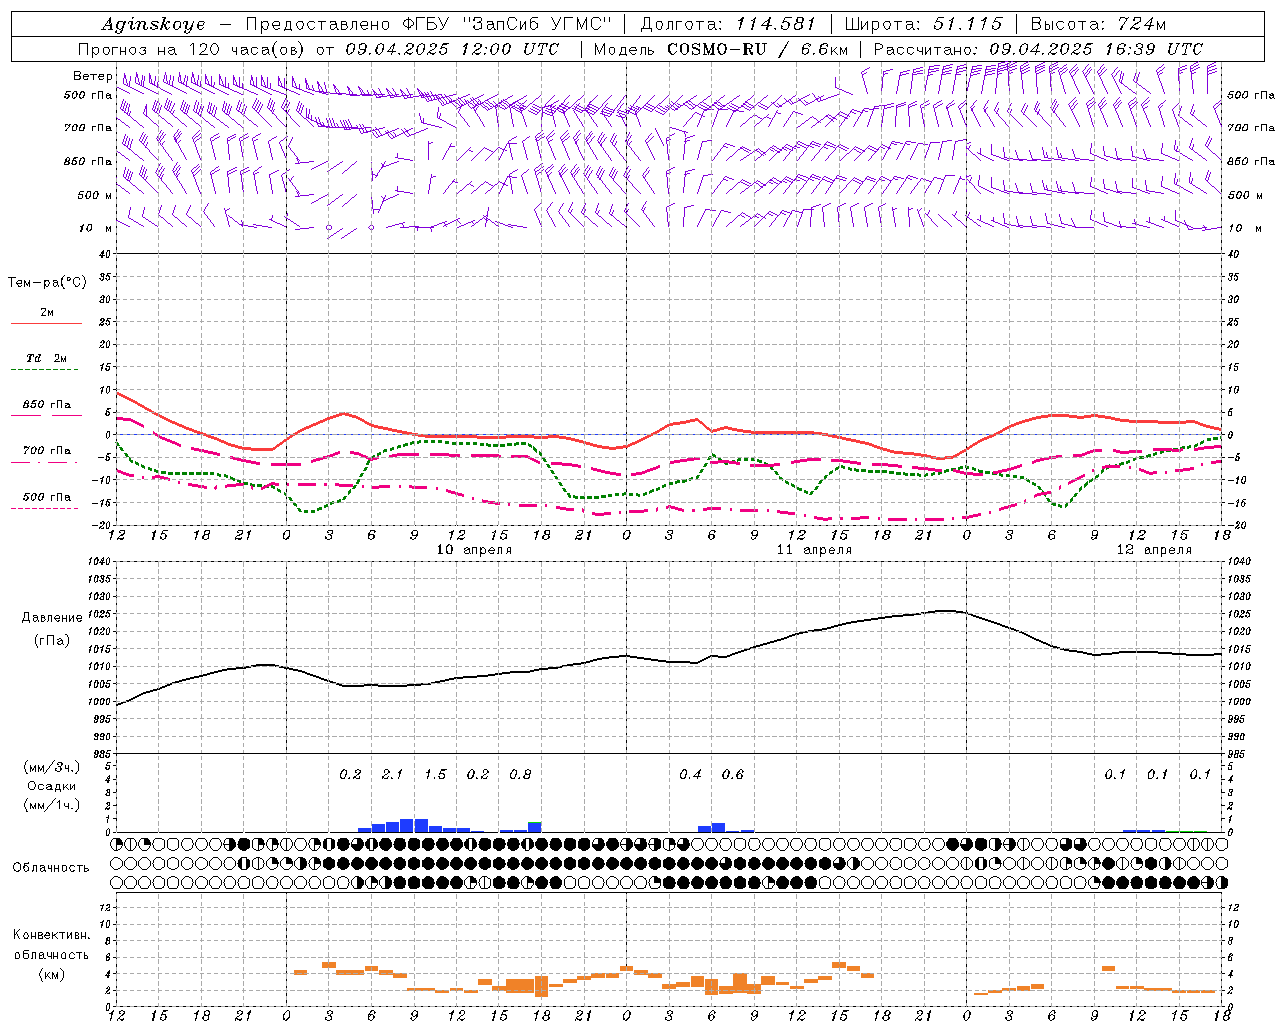Click the 850 гПа temperature legend entry

pos(47,405)
